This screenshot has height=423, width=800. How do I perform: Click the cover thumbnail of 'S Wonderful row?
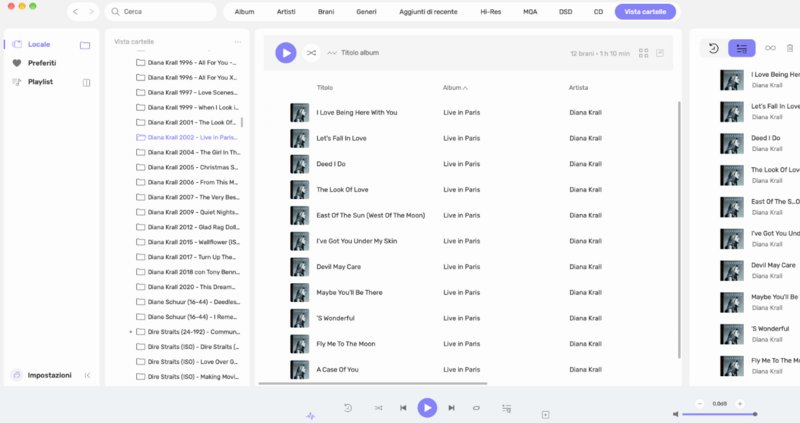coord(299,318)
